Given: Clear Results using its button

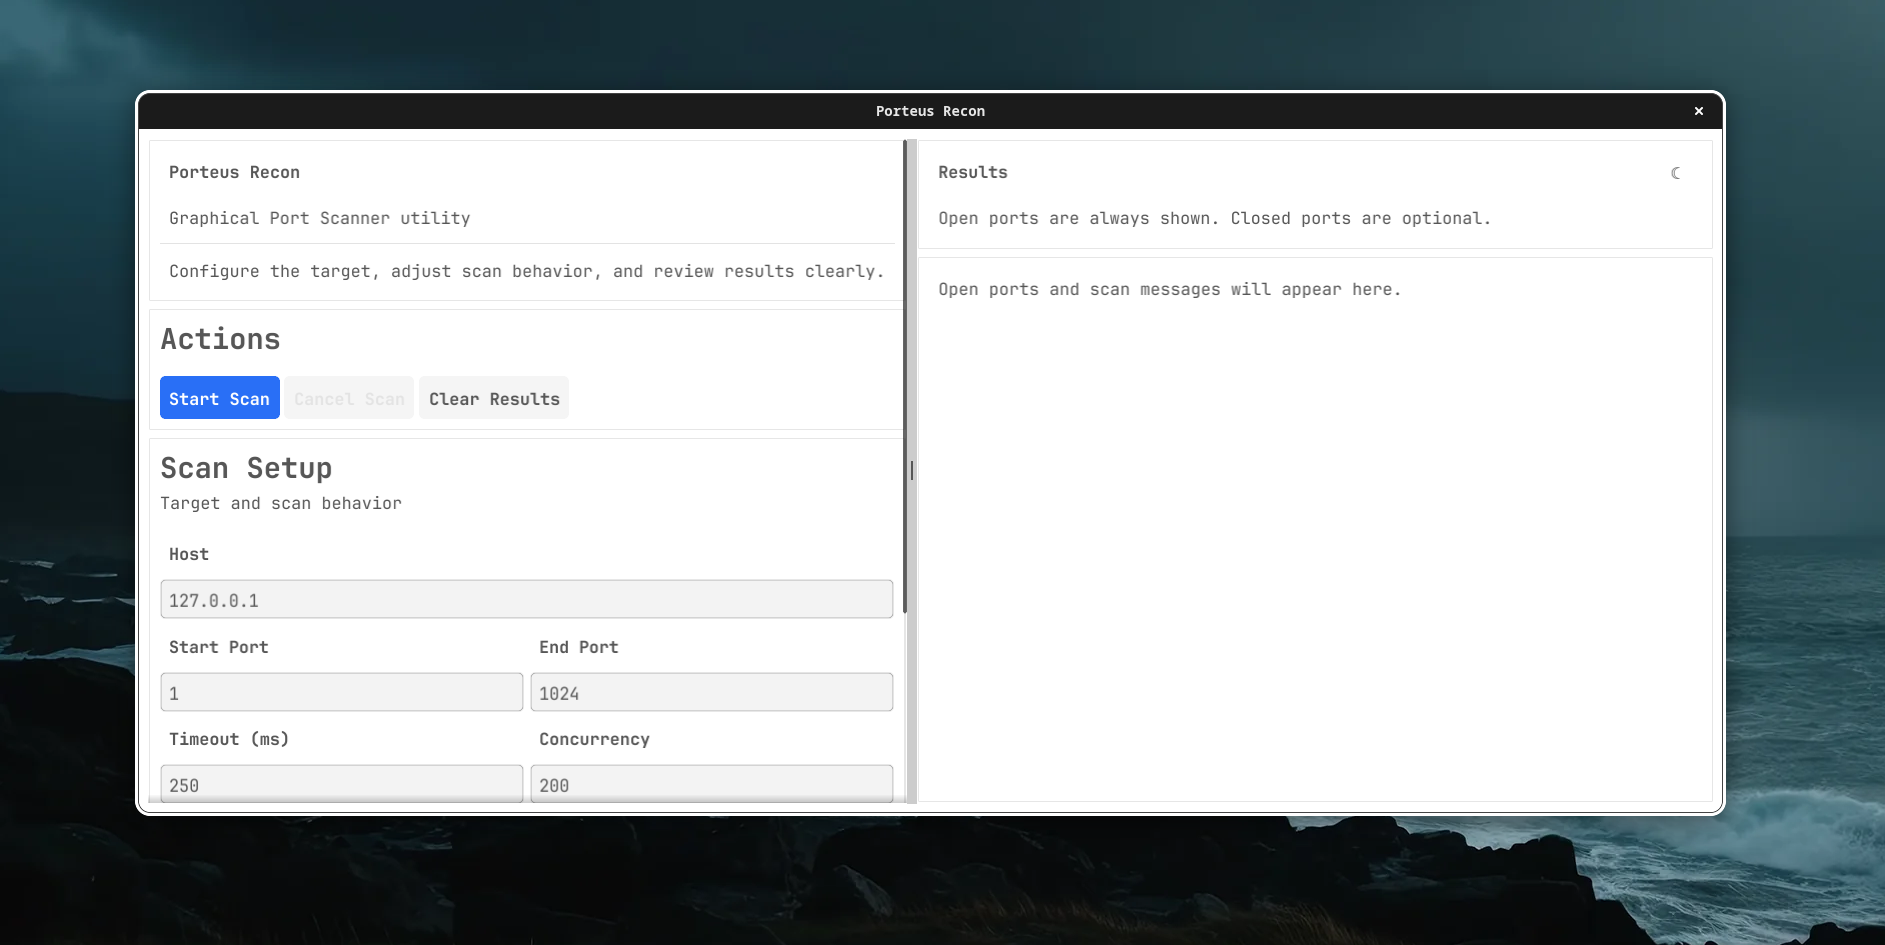Looking at the screenshot, I should [x=493, y=398].
